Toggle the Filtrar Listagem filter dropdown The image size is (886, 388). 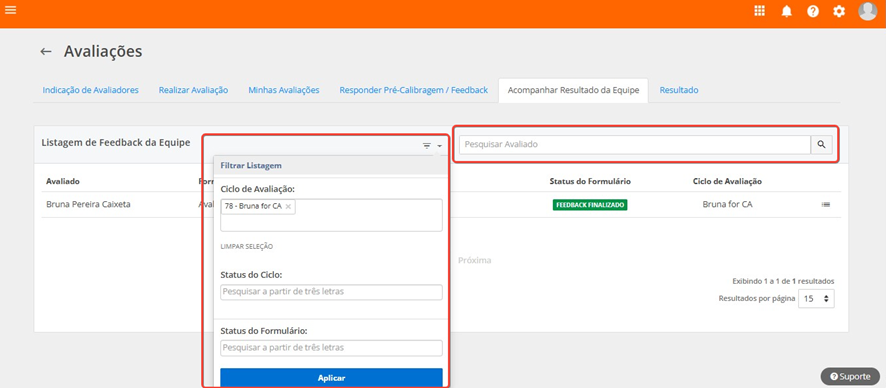click(433, 146)
